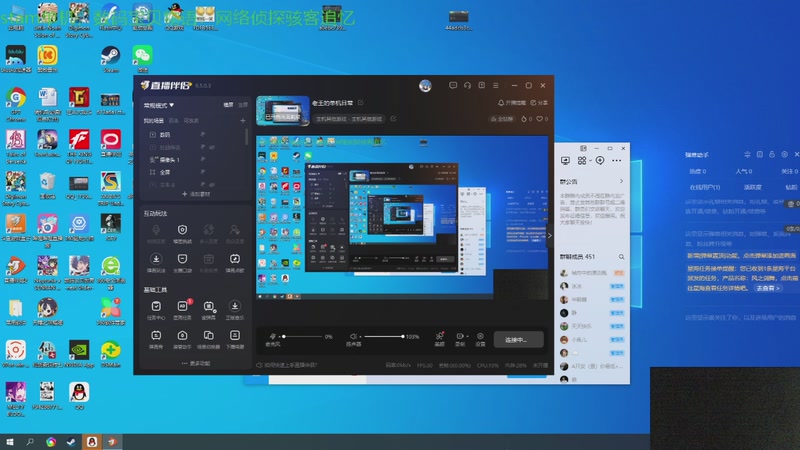Search group members in QQ window

(621, 257)
